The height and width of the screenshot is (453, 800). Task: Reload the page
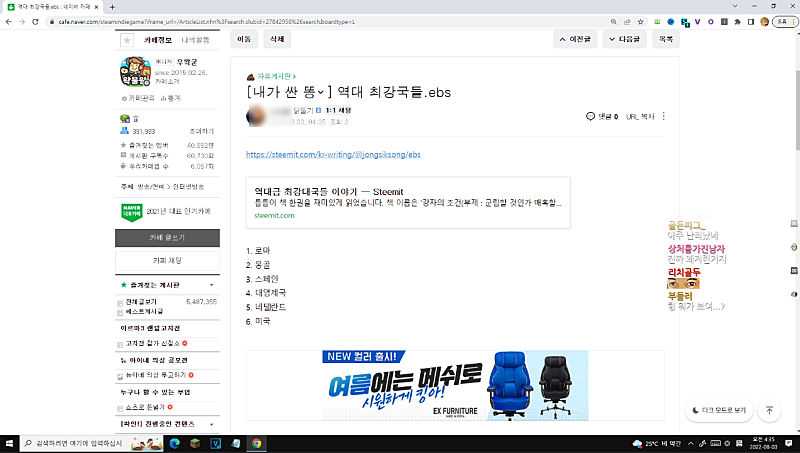pyautogui.click(x=35, y=22)
